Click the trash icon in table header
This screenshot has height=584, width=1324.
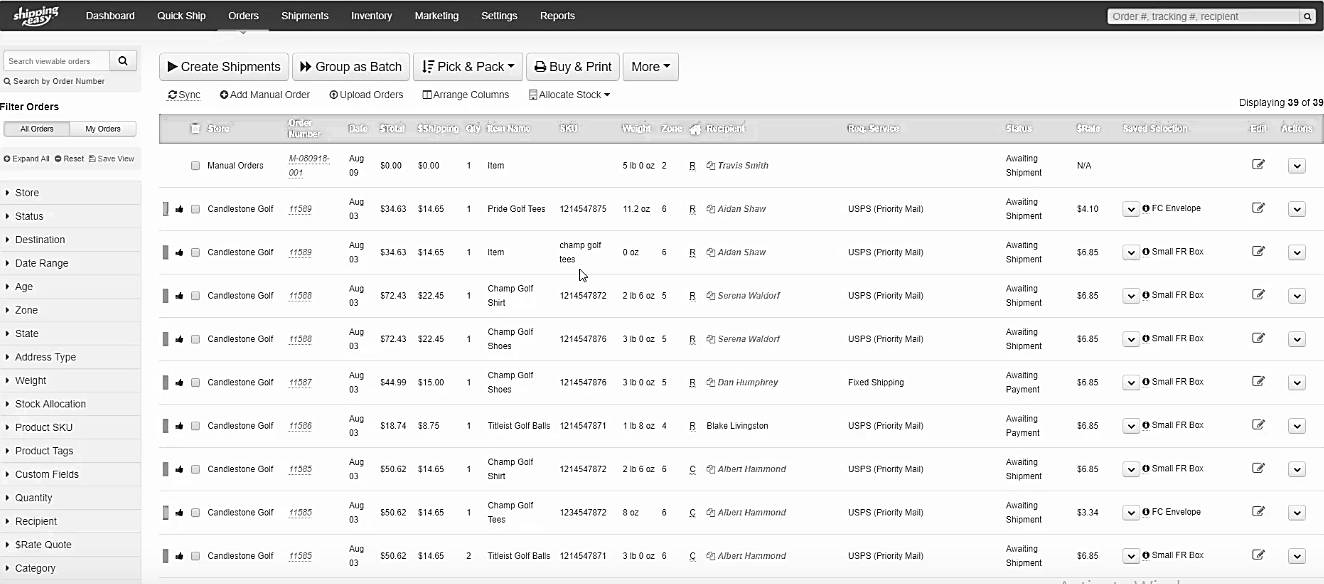(195, 128)
